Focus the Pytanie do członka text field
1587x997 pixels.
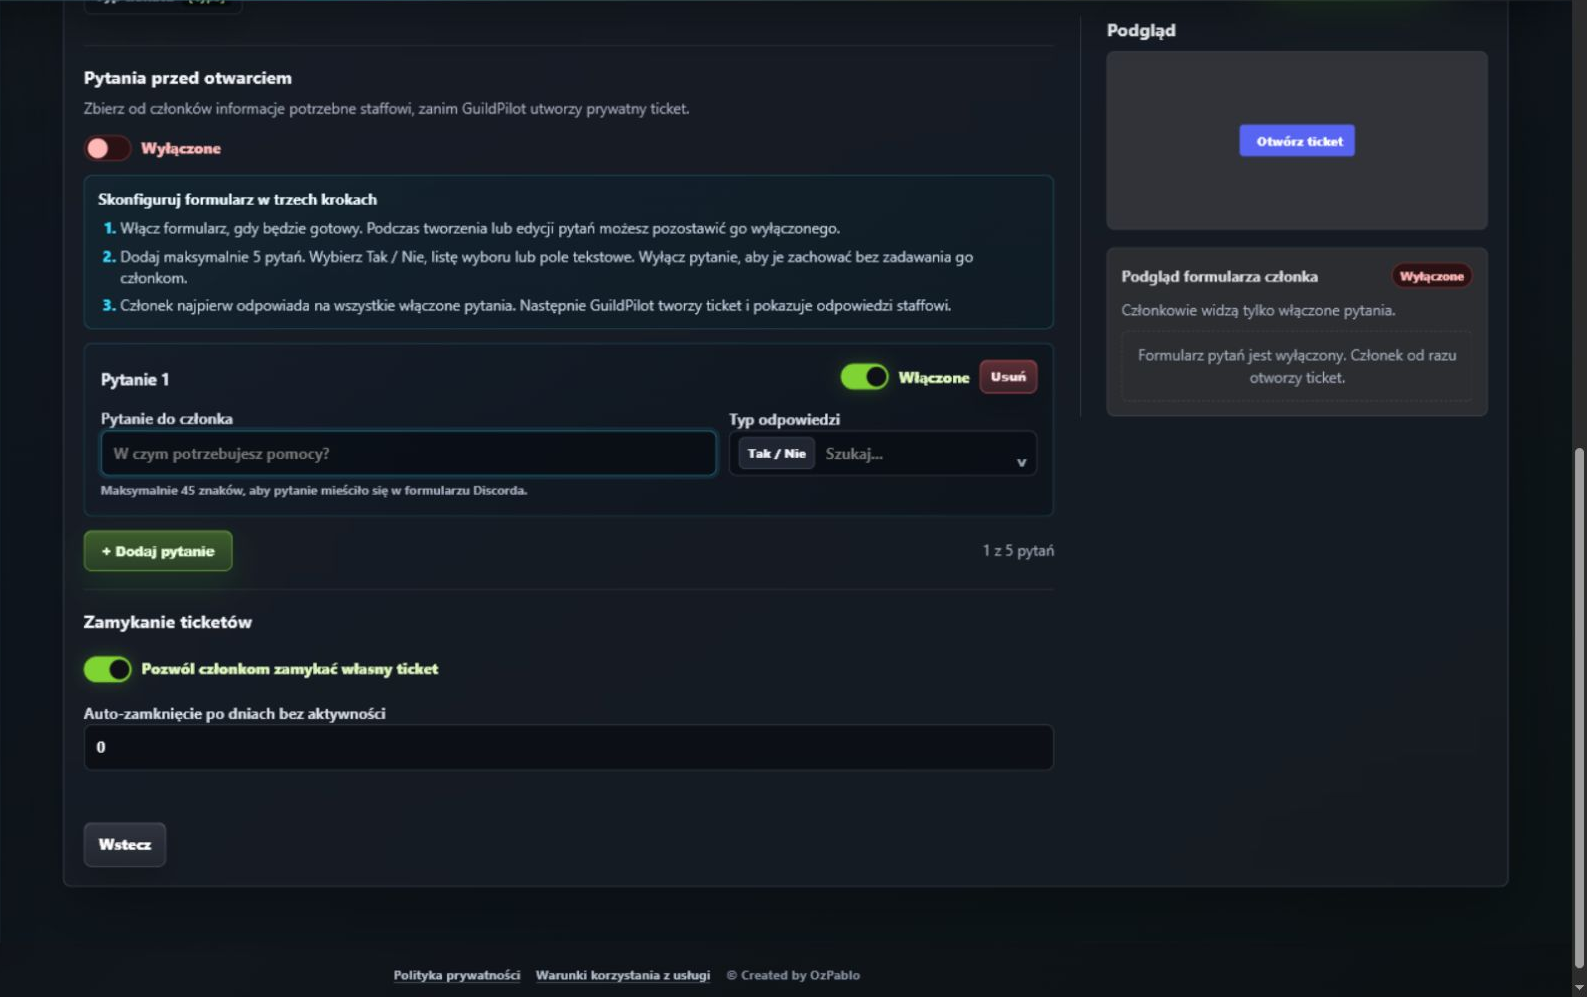pos(408,453)
